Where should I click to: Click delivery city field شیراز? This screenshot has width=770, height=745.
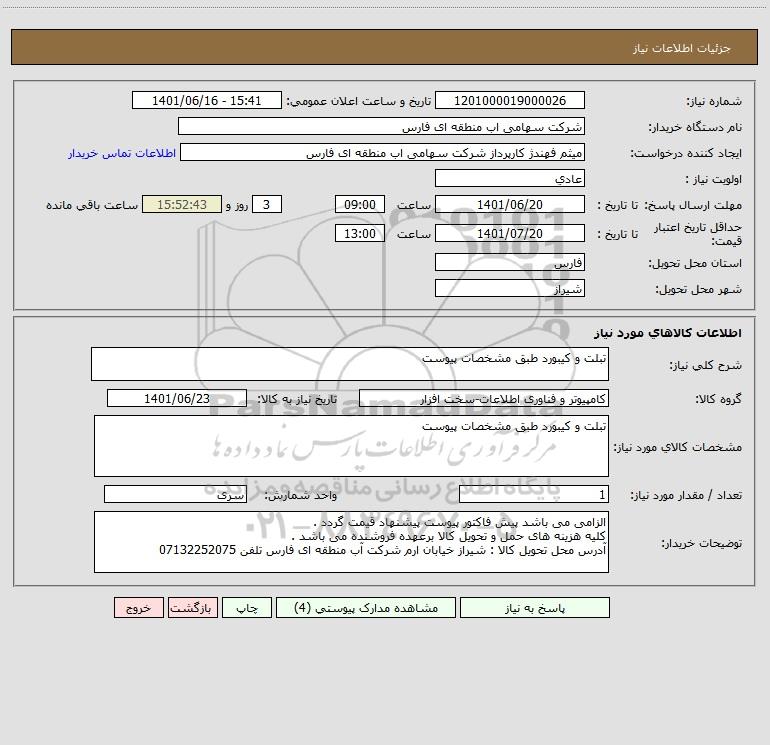pyautogui.click(x=510, y=288)
